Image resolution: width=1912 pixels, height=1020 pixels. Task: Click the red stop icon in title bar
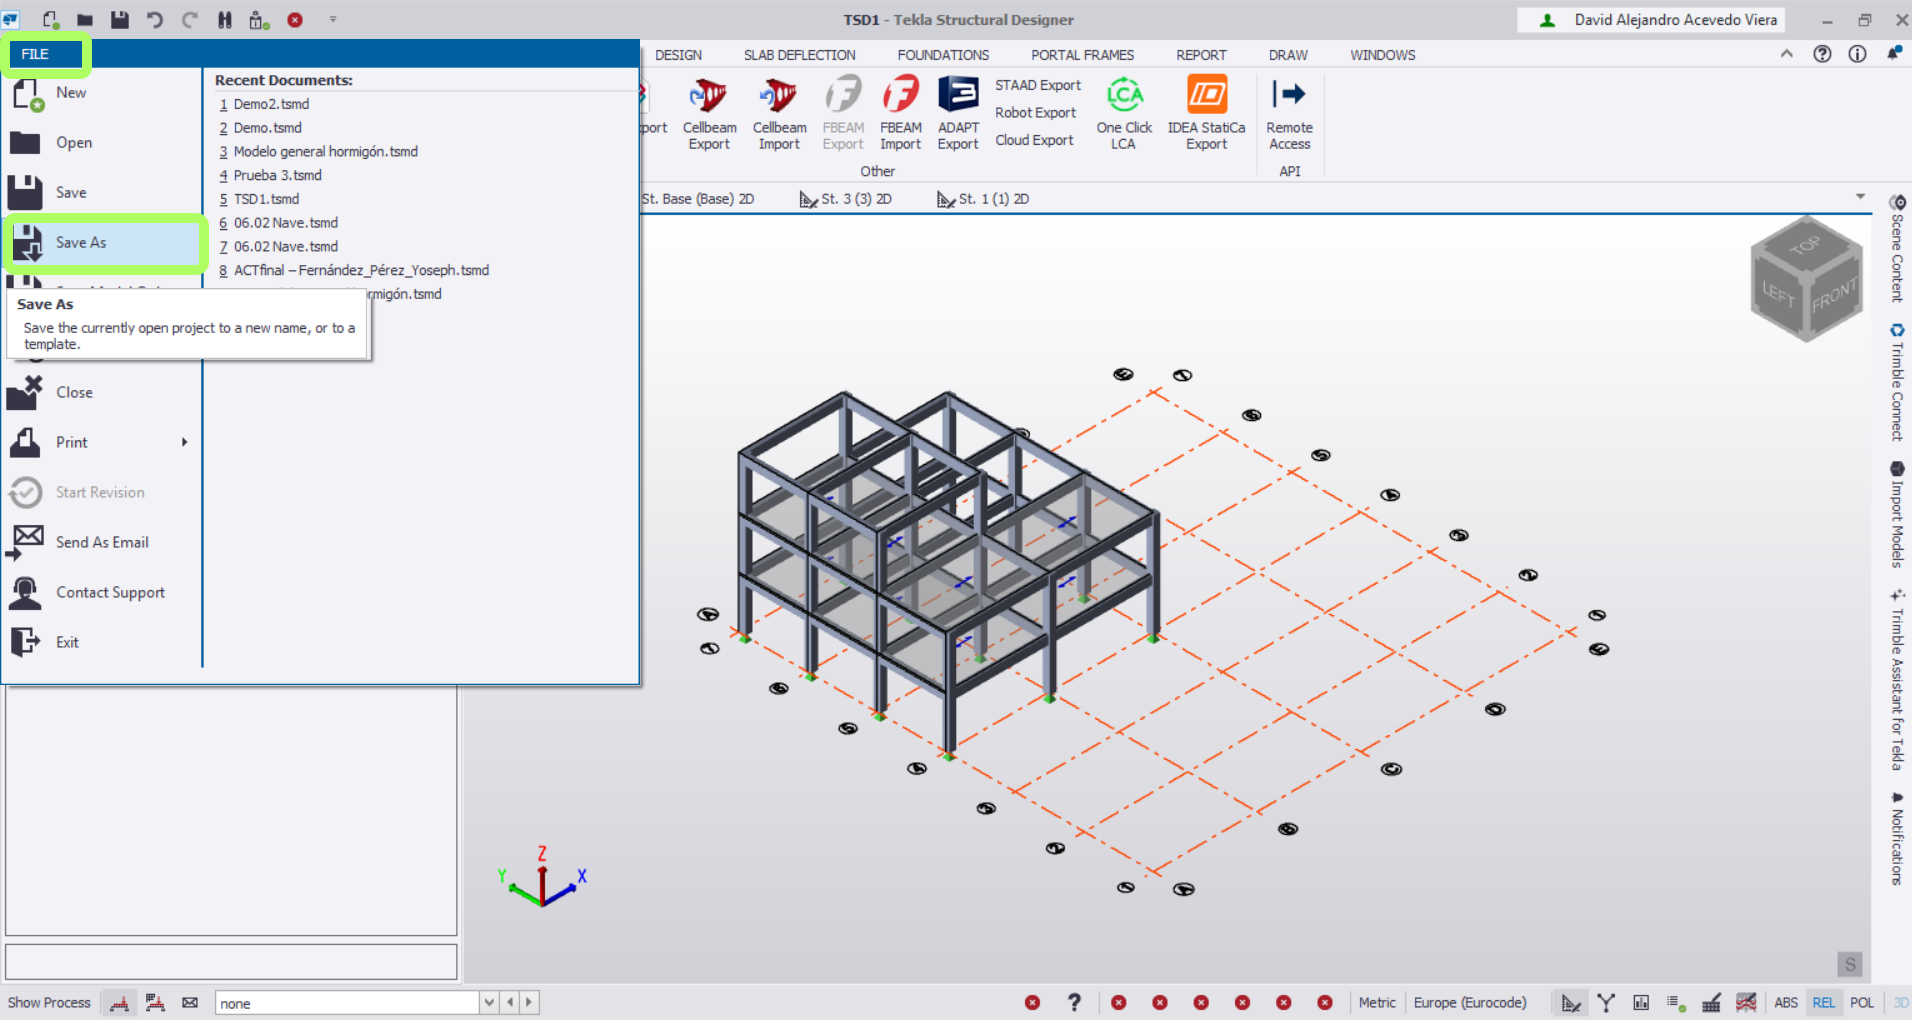[x=295, y=20]
